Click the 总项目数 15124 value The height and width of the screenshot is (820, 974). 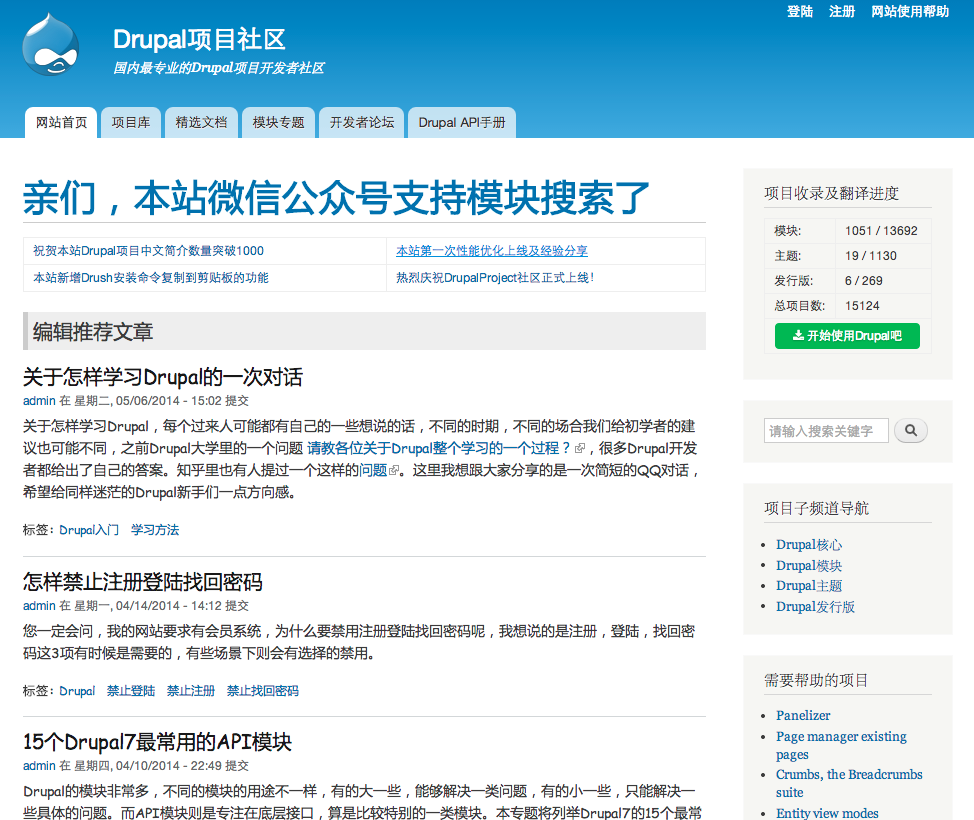[x=862, y=306]
